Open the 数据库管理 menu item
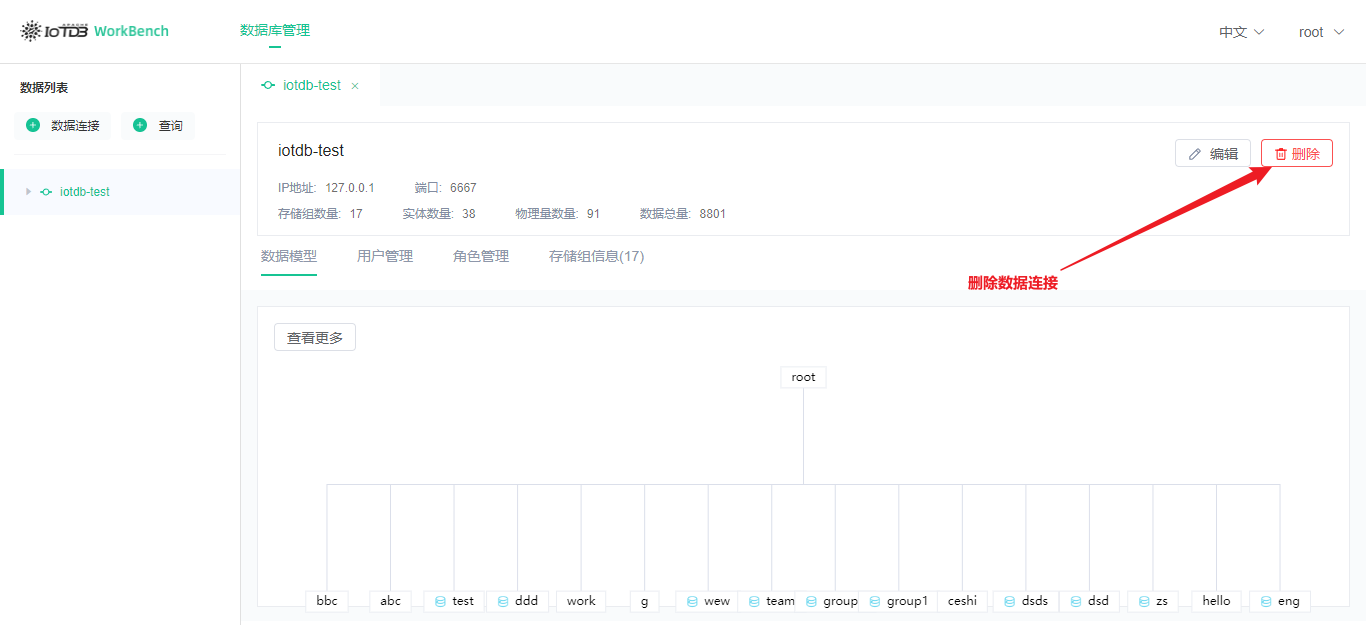This screenshot has width=1366, height=625. click(274, 31)
